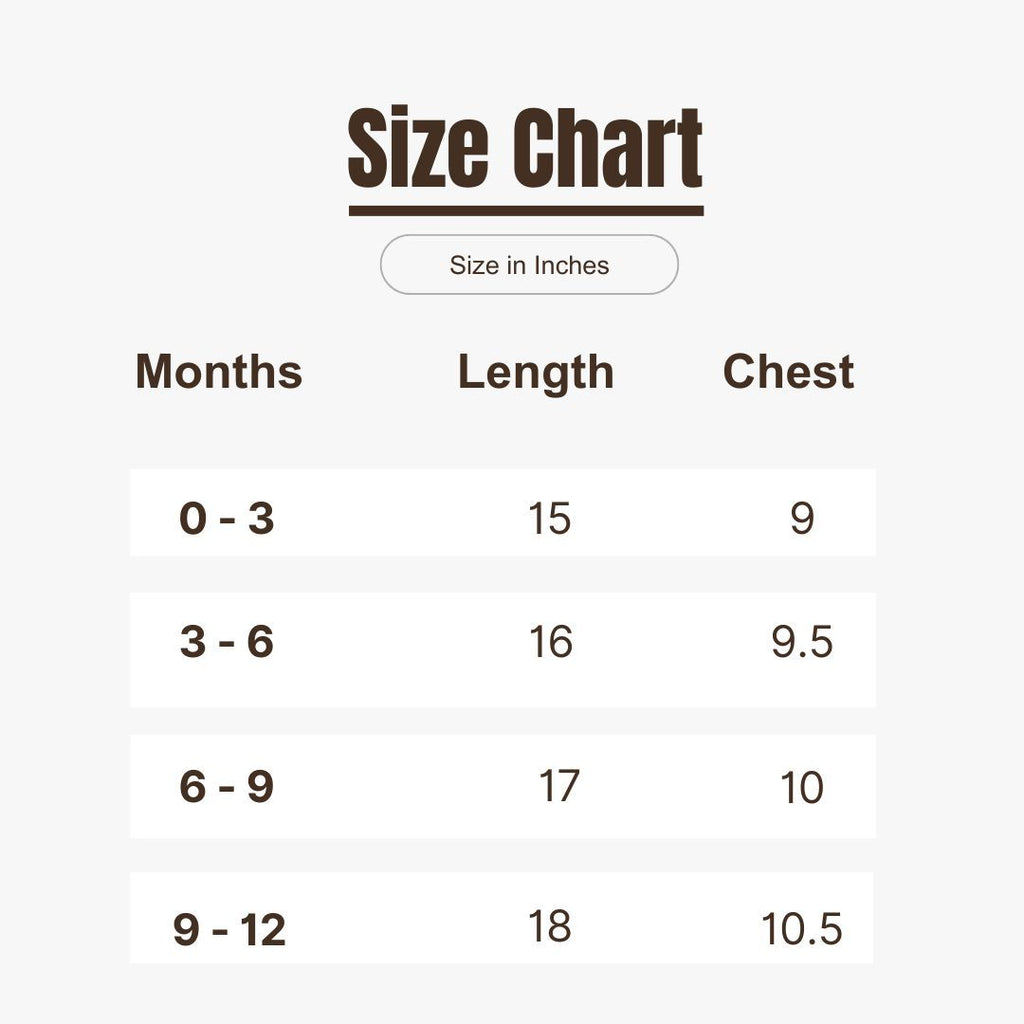Click the chest value 10.5

click(x=802, y=928)
